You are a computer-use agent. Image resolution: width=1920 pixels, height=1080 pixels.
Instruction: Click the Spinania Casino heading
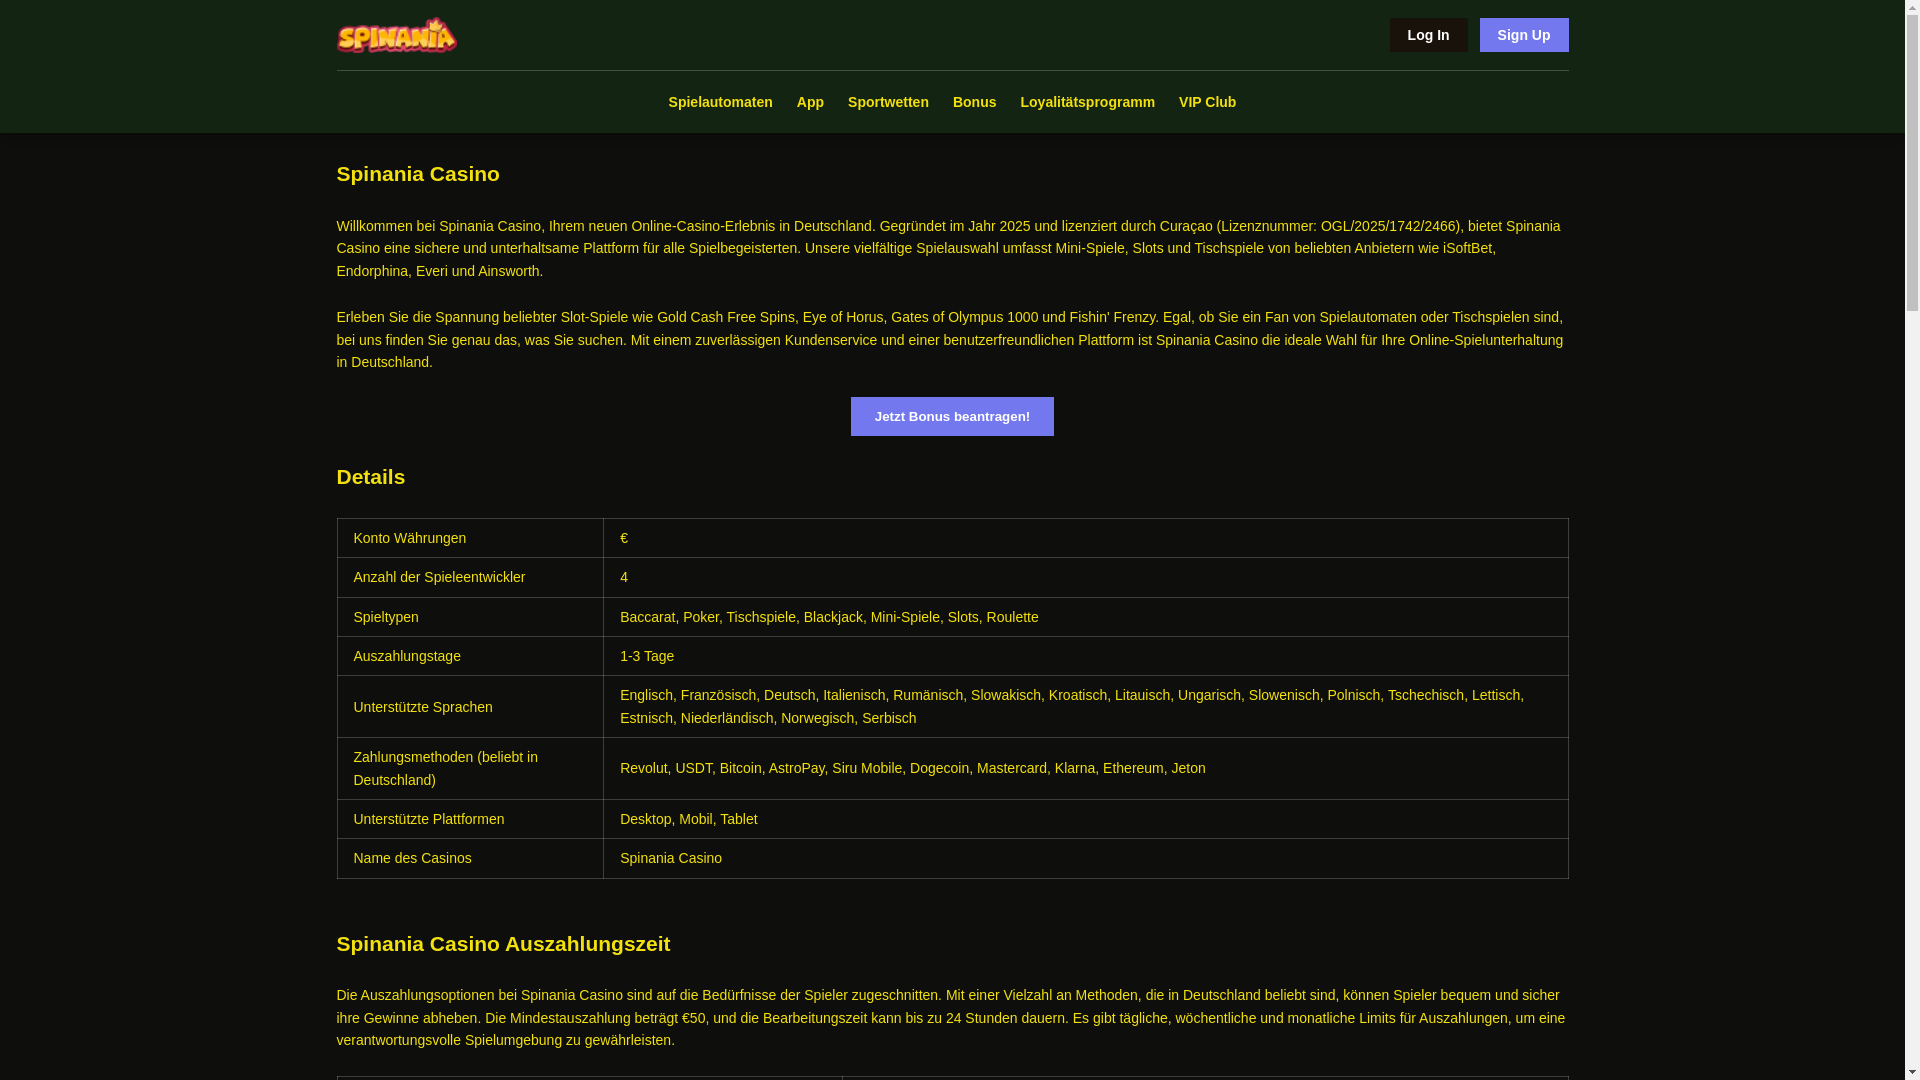pos(418,174)
